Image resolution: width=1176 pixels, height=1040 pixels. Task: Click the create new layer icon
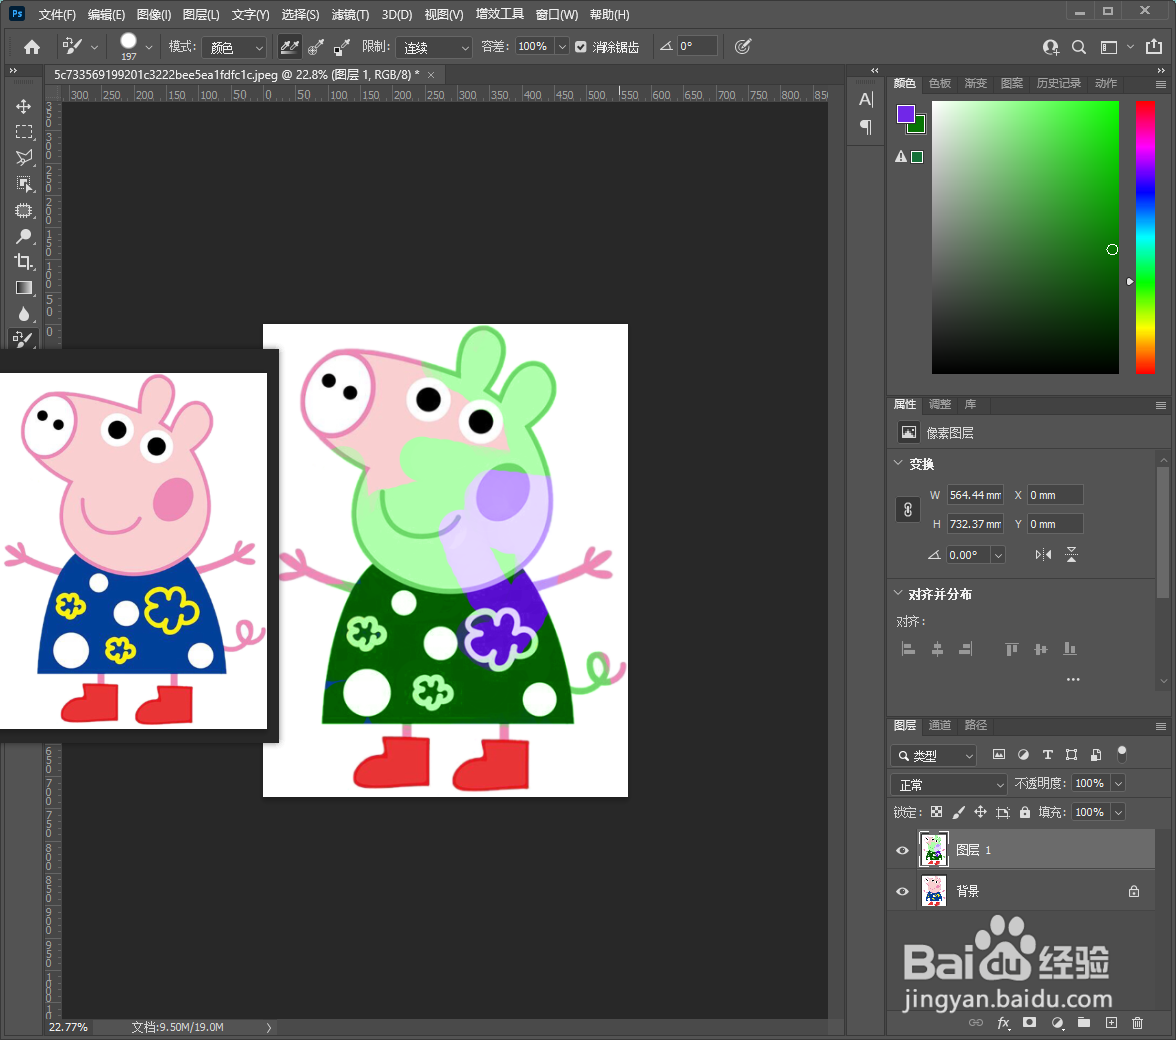(x=1112, y=1023)
